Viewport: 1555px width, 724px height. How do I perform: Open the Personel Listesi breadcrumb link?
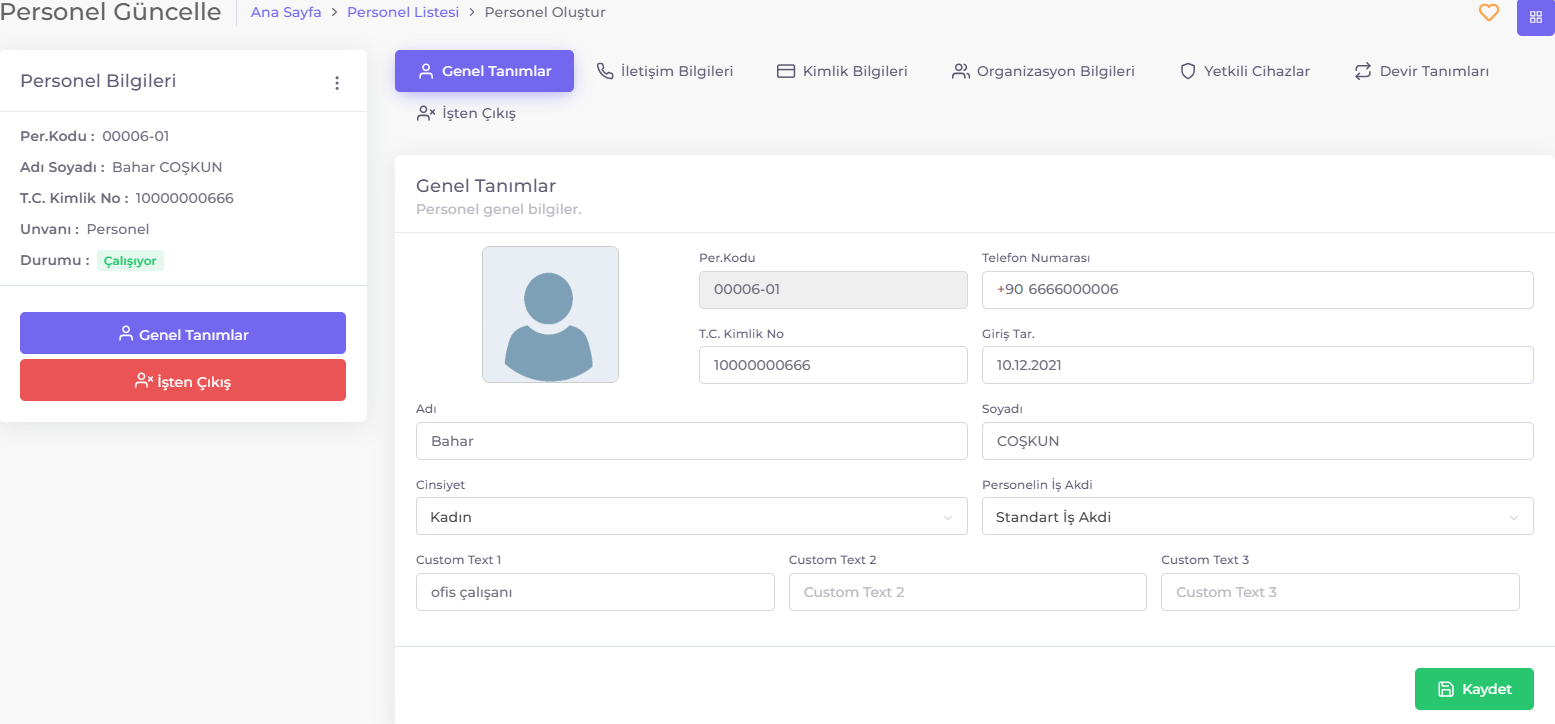pos(403,13)
